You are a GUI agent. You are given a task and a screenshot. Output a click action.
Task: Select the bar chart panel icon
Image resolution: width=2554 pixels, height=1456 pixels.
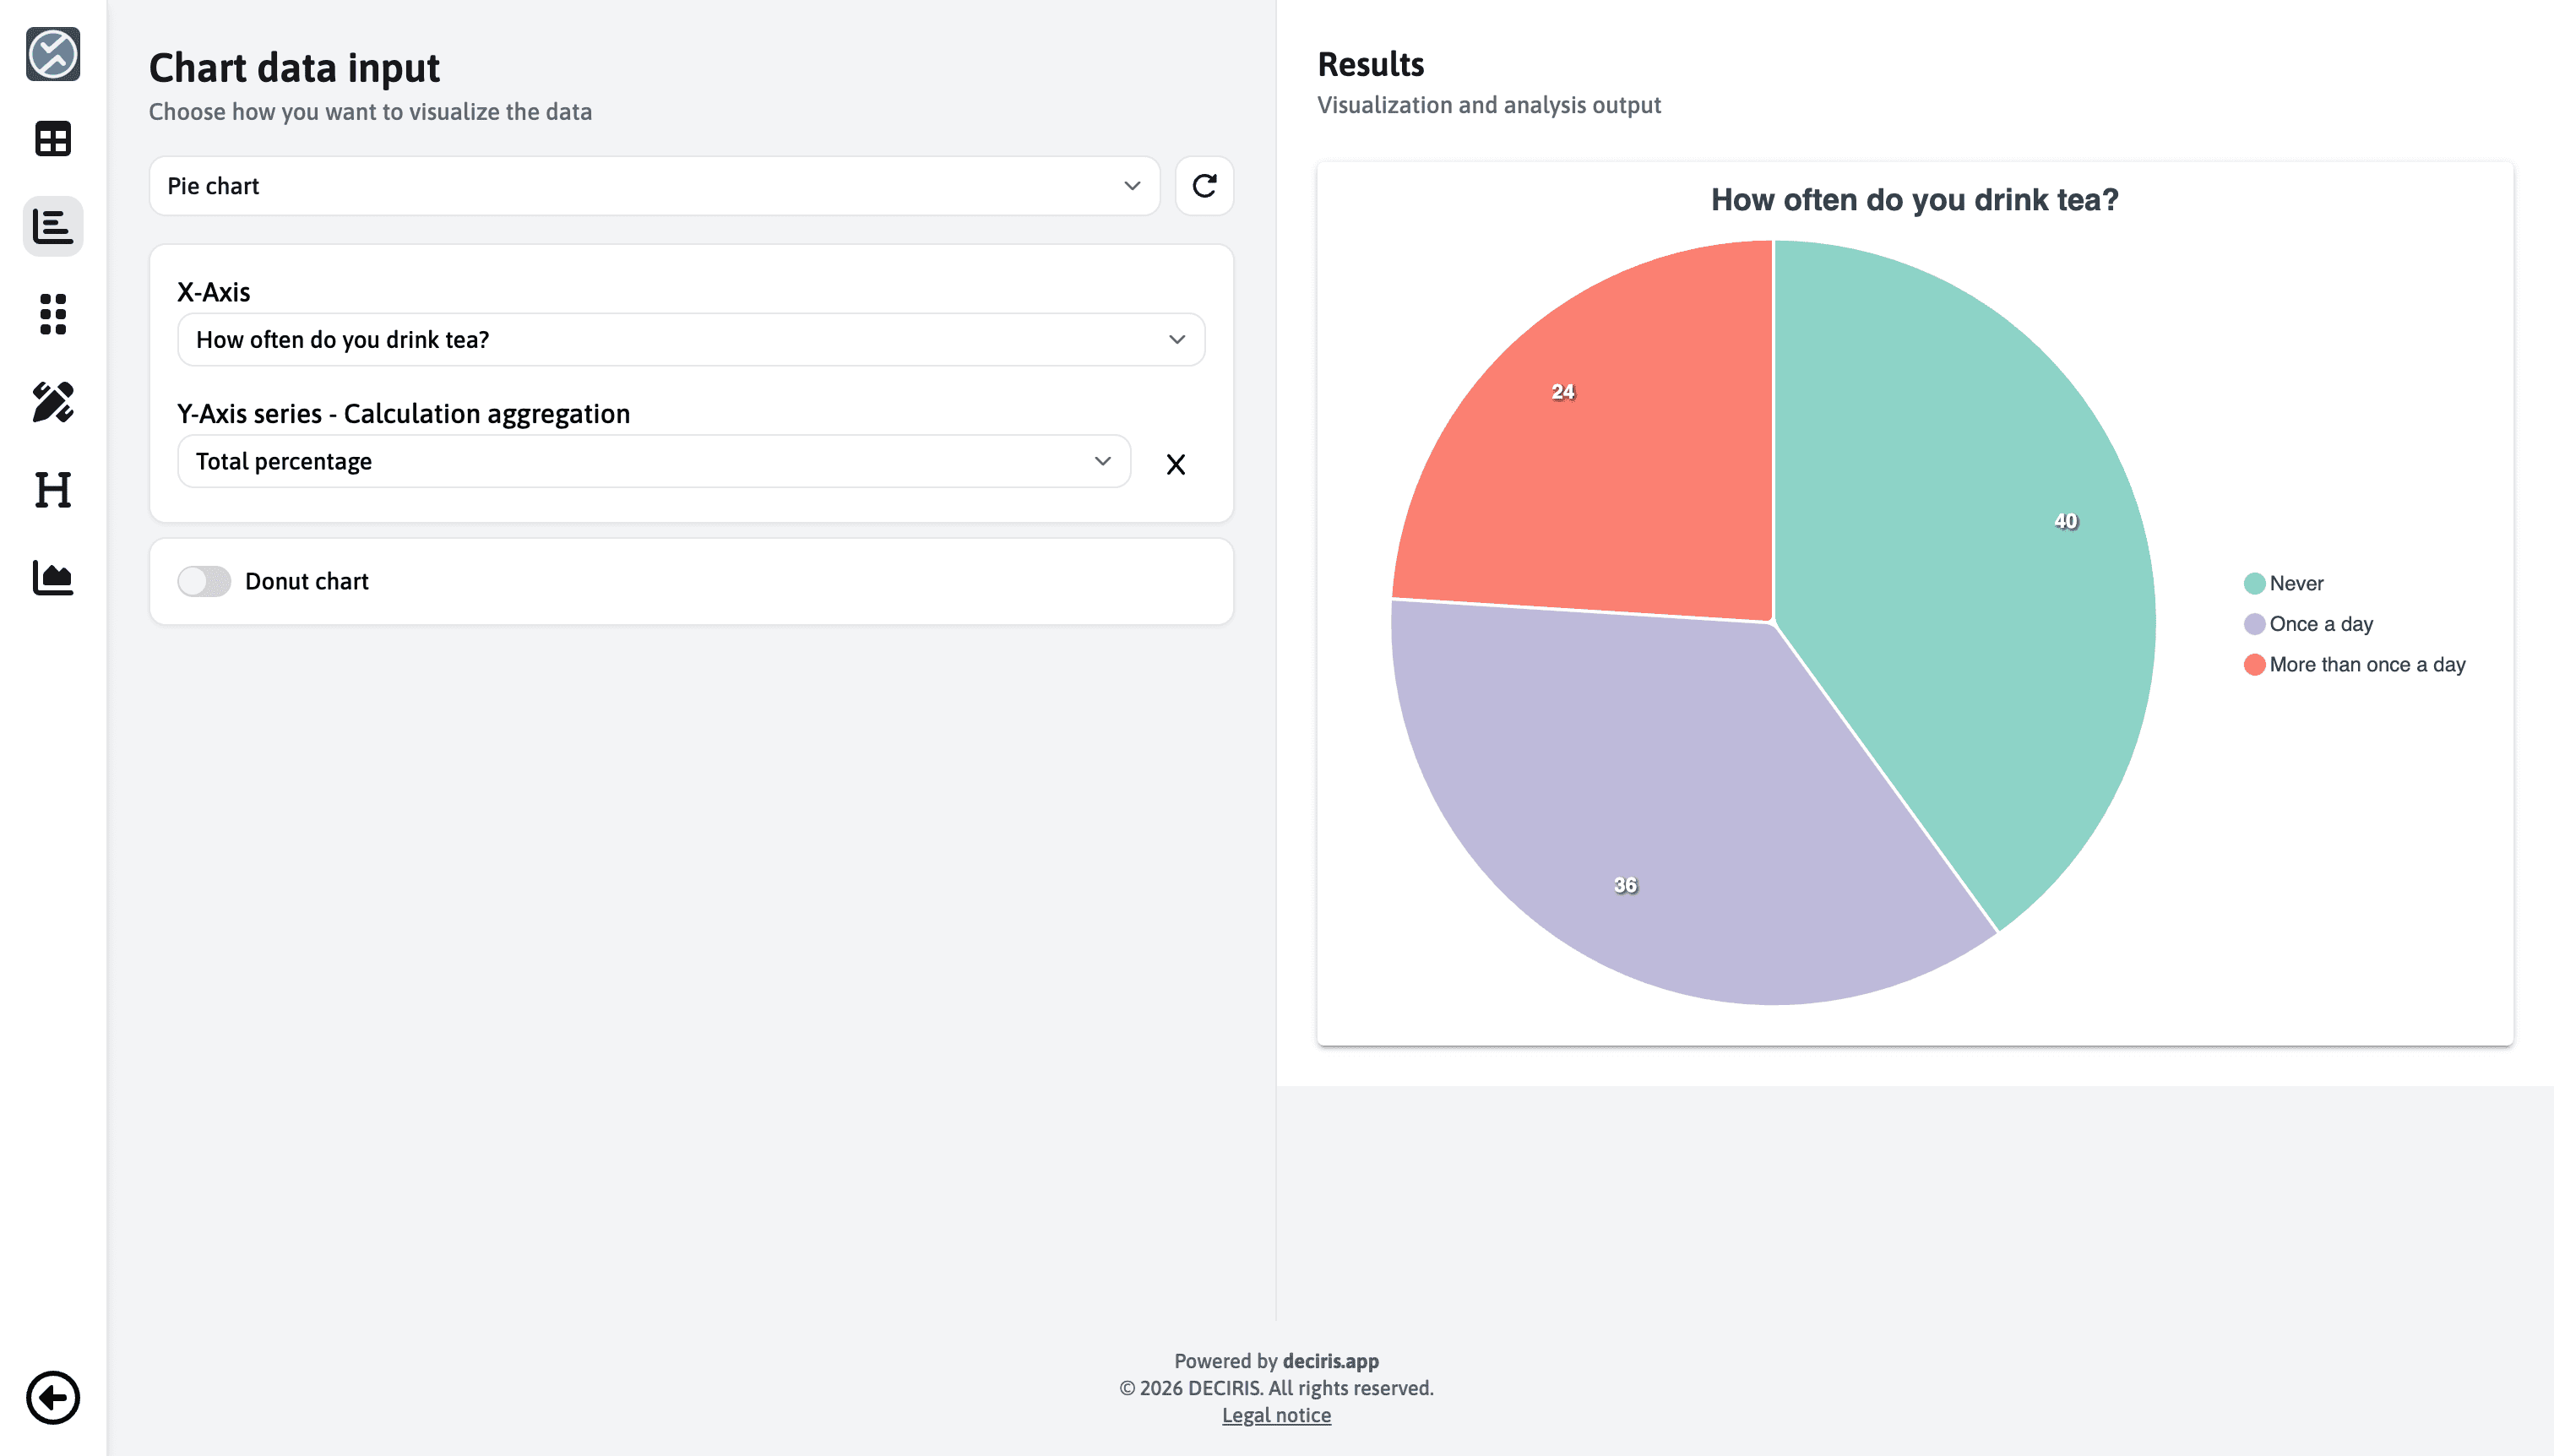[53, 227]
